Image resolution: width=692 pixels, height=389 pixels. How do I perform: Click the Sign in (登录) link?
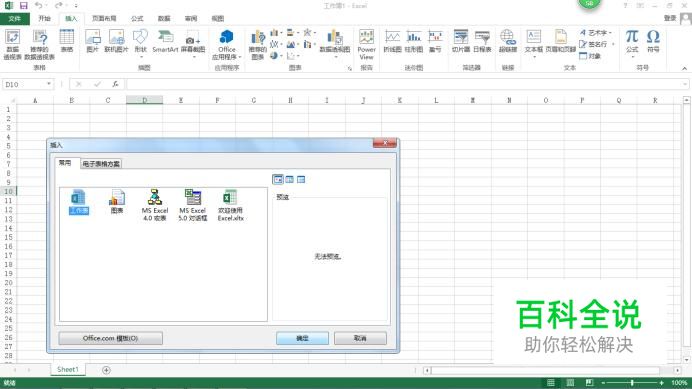(x=670, y=18)
